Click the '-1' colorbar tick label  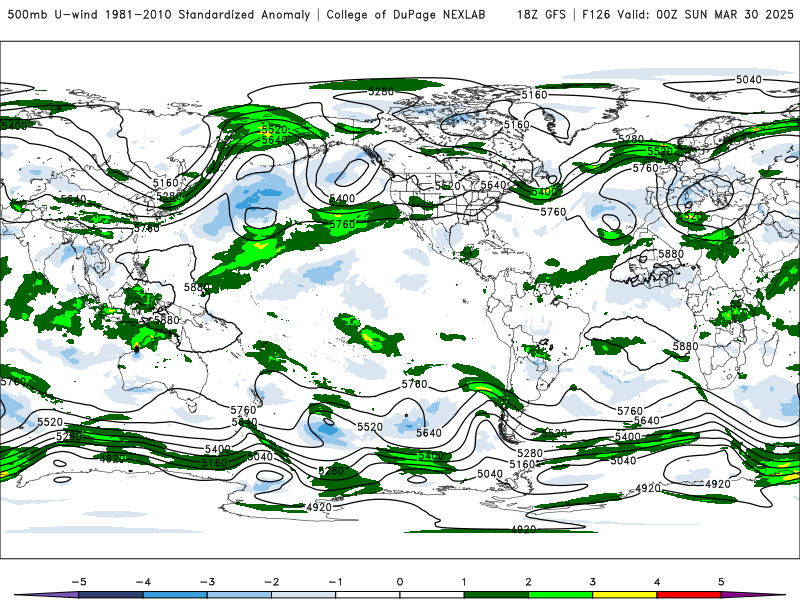point(335,582)
